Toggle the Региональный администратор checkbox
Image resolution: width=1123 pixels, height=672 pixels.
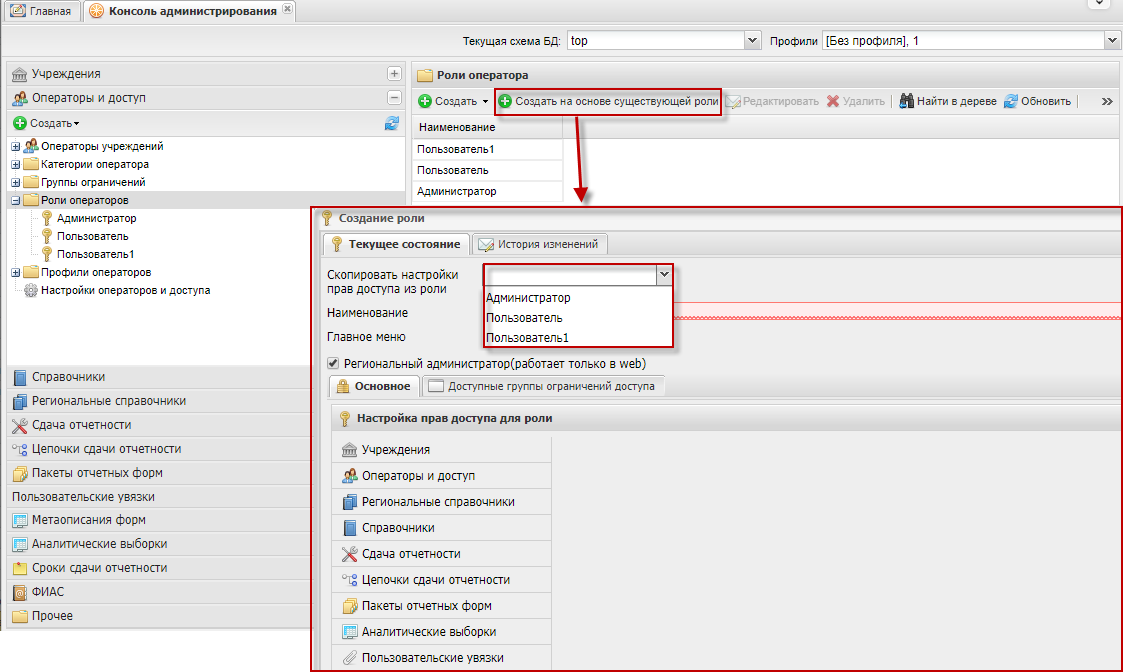(x=334, y=364)
